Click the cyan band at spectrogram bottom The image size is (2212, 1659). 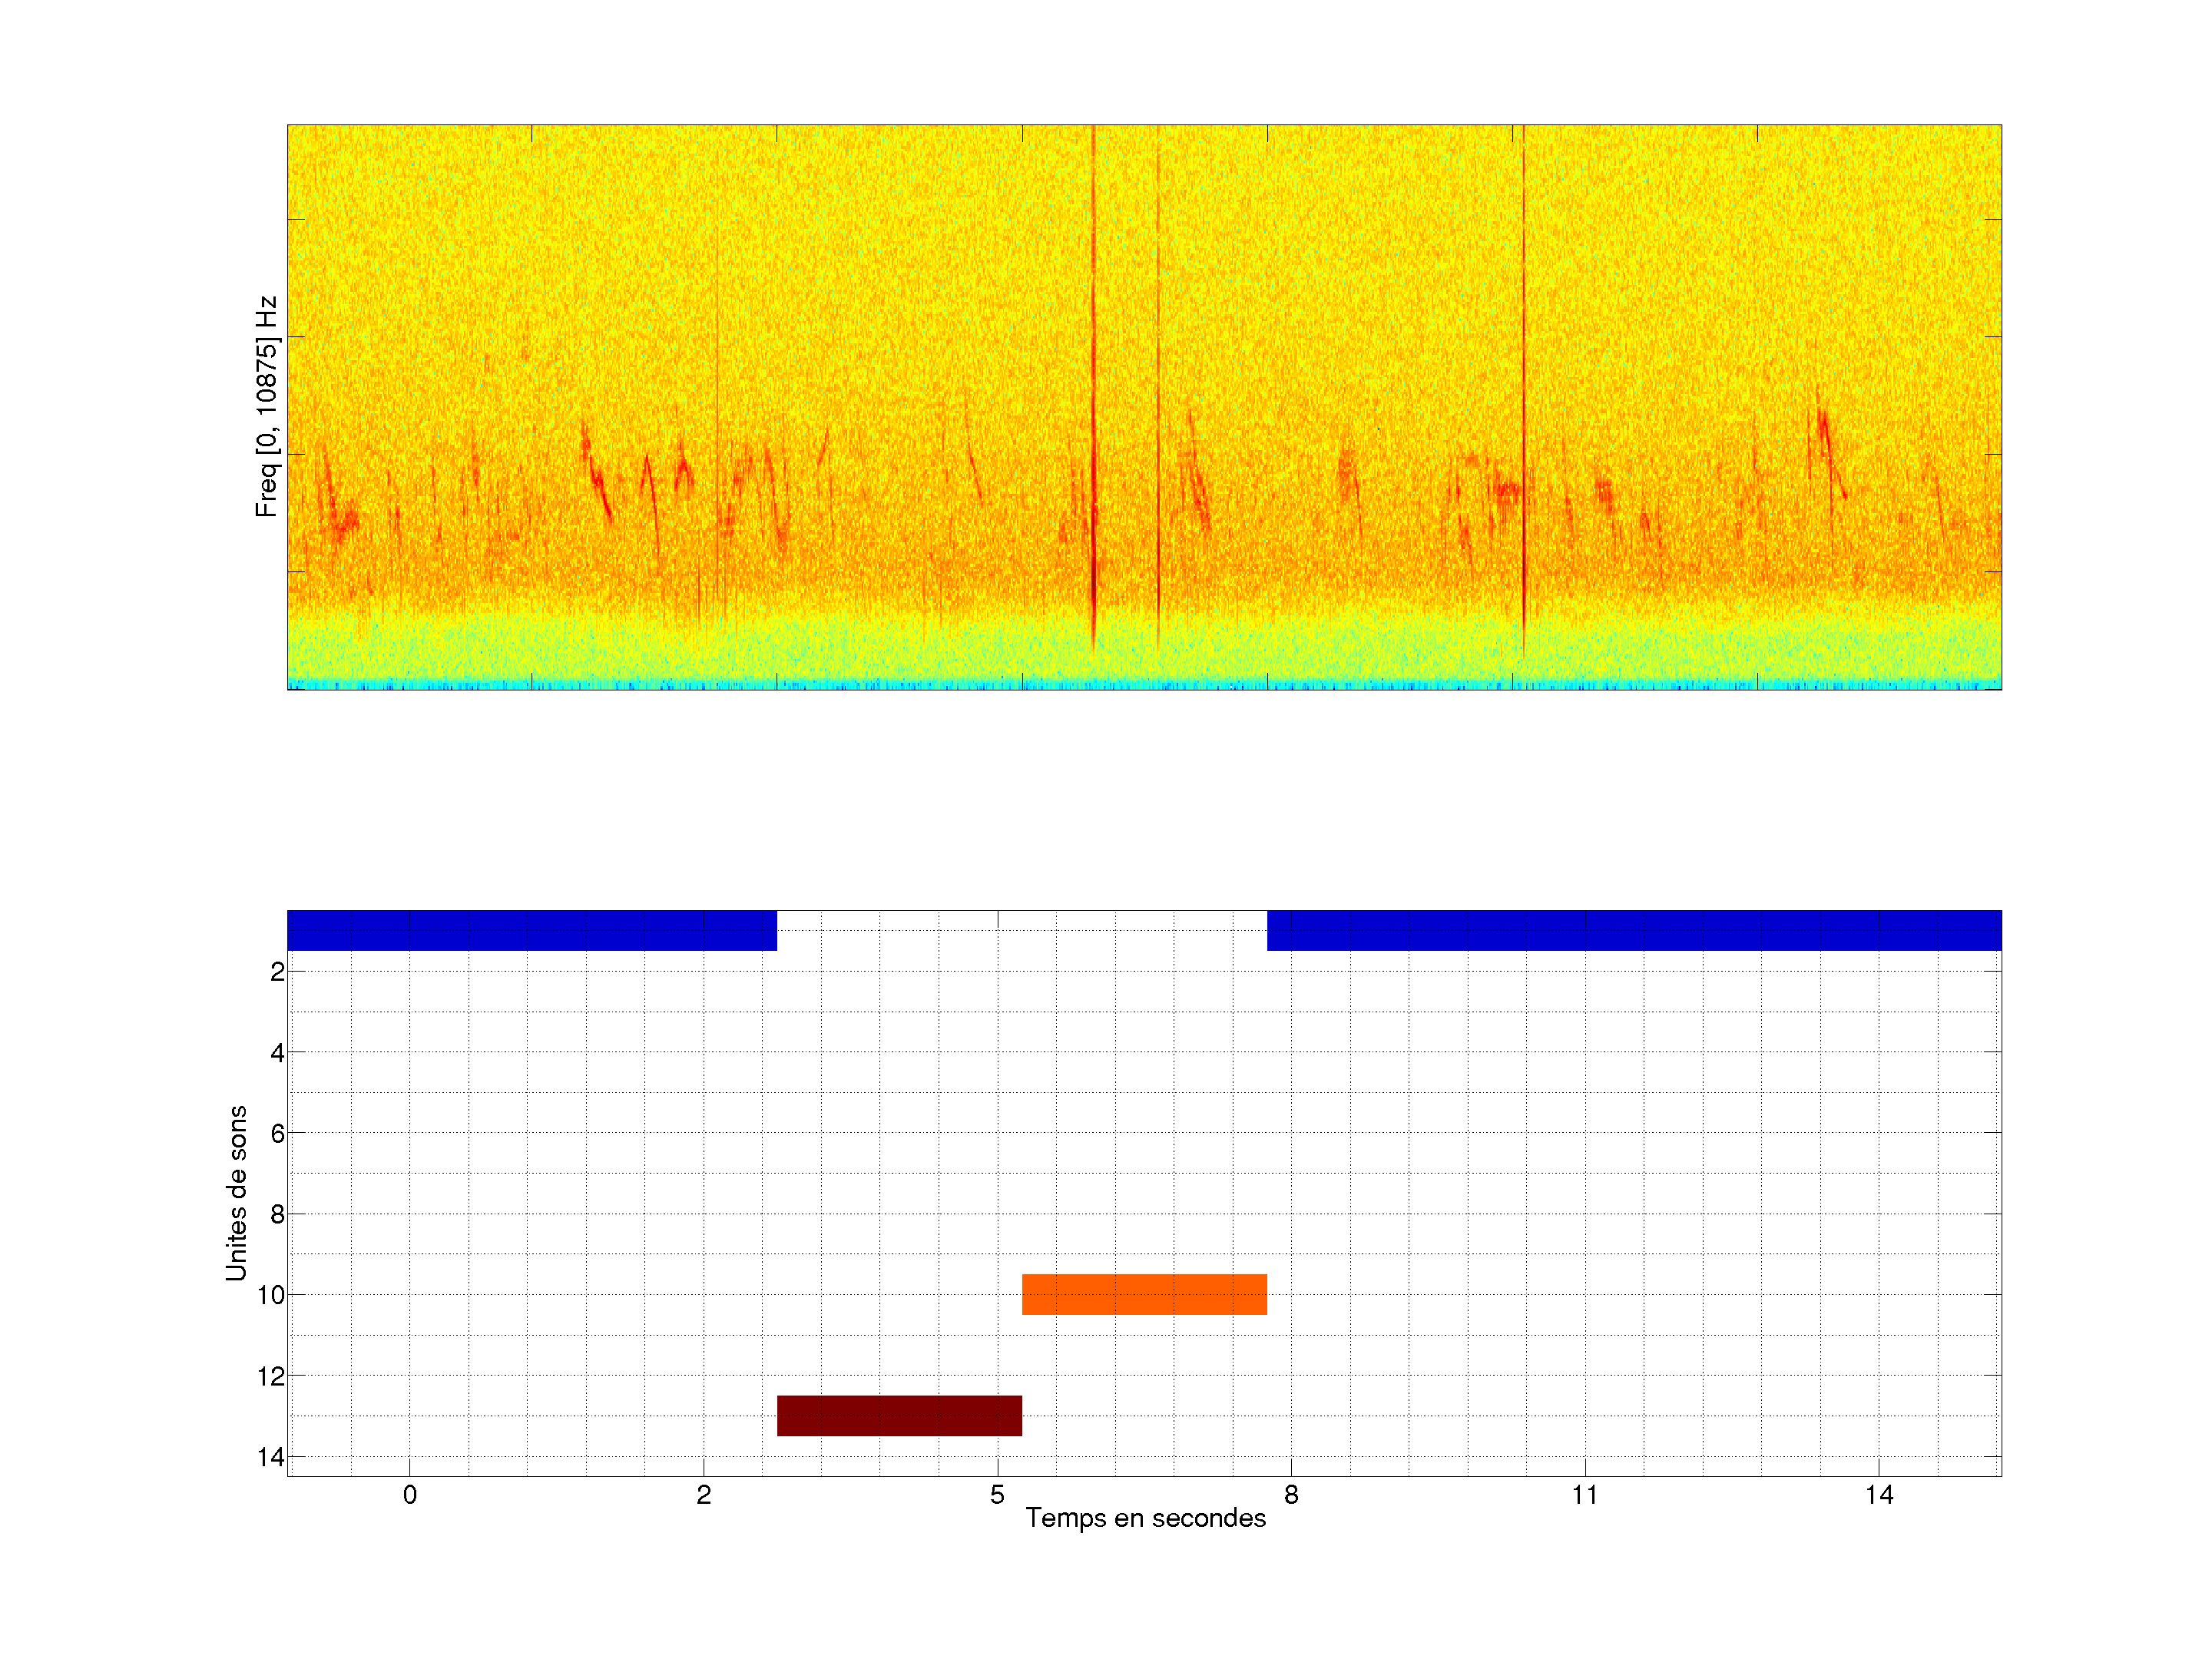[1143, 684]
